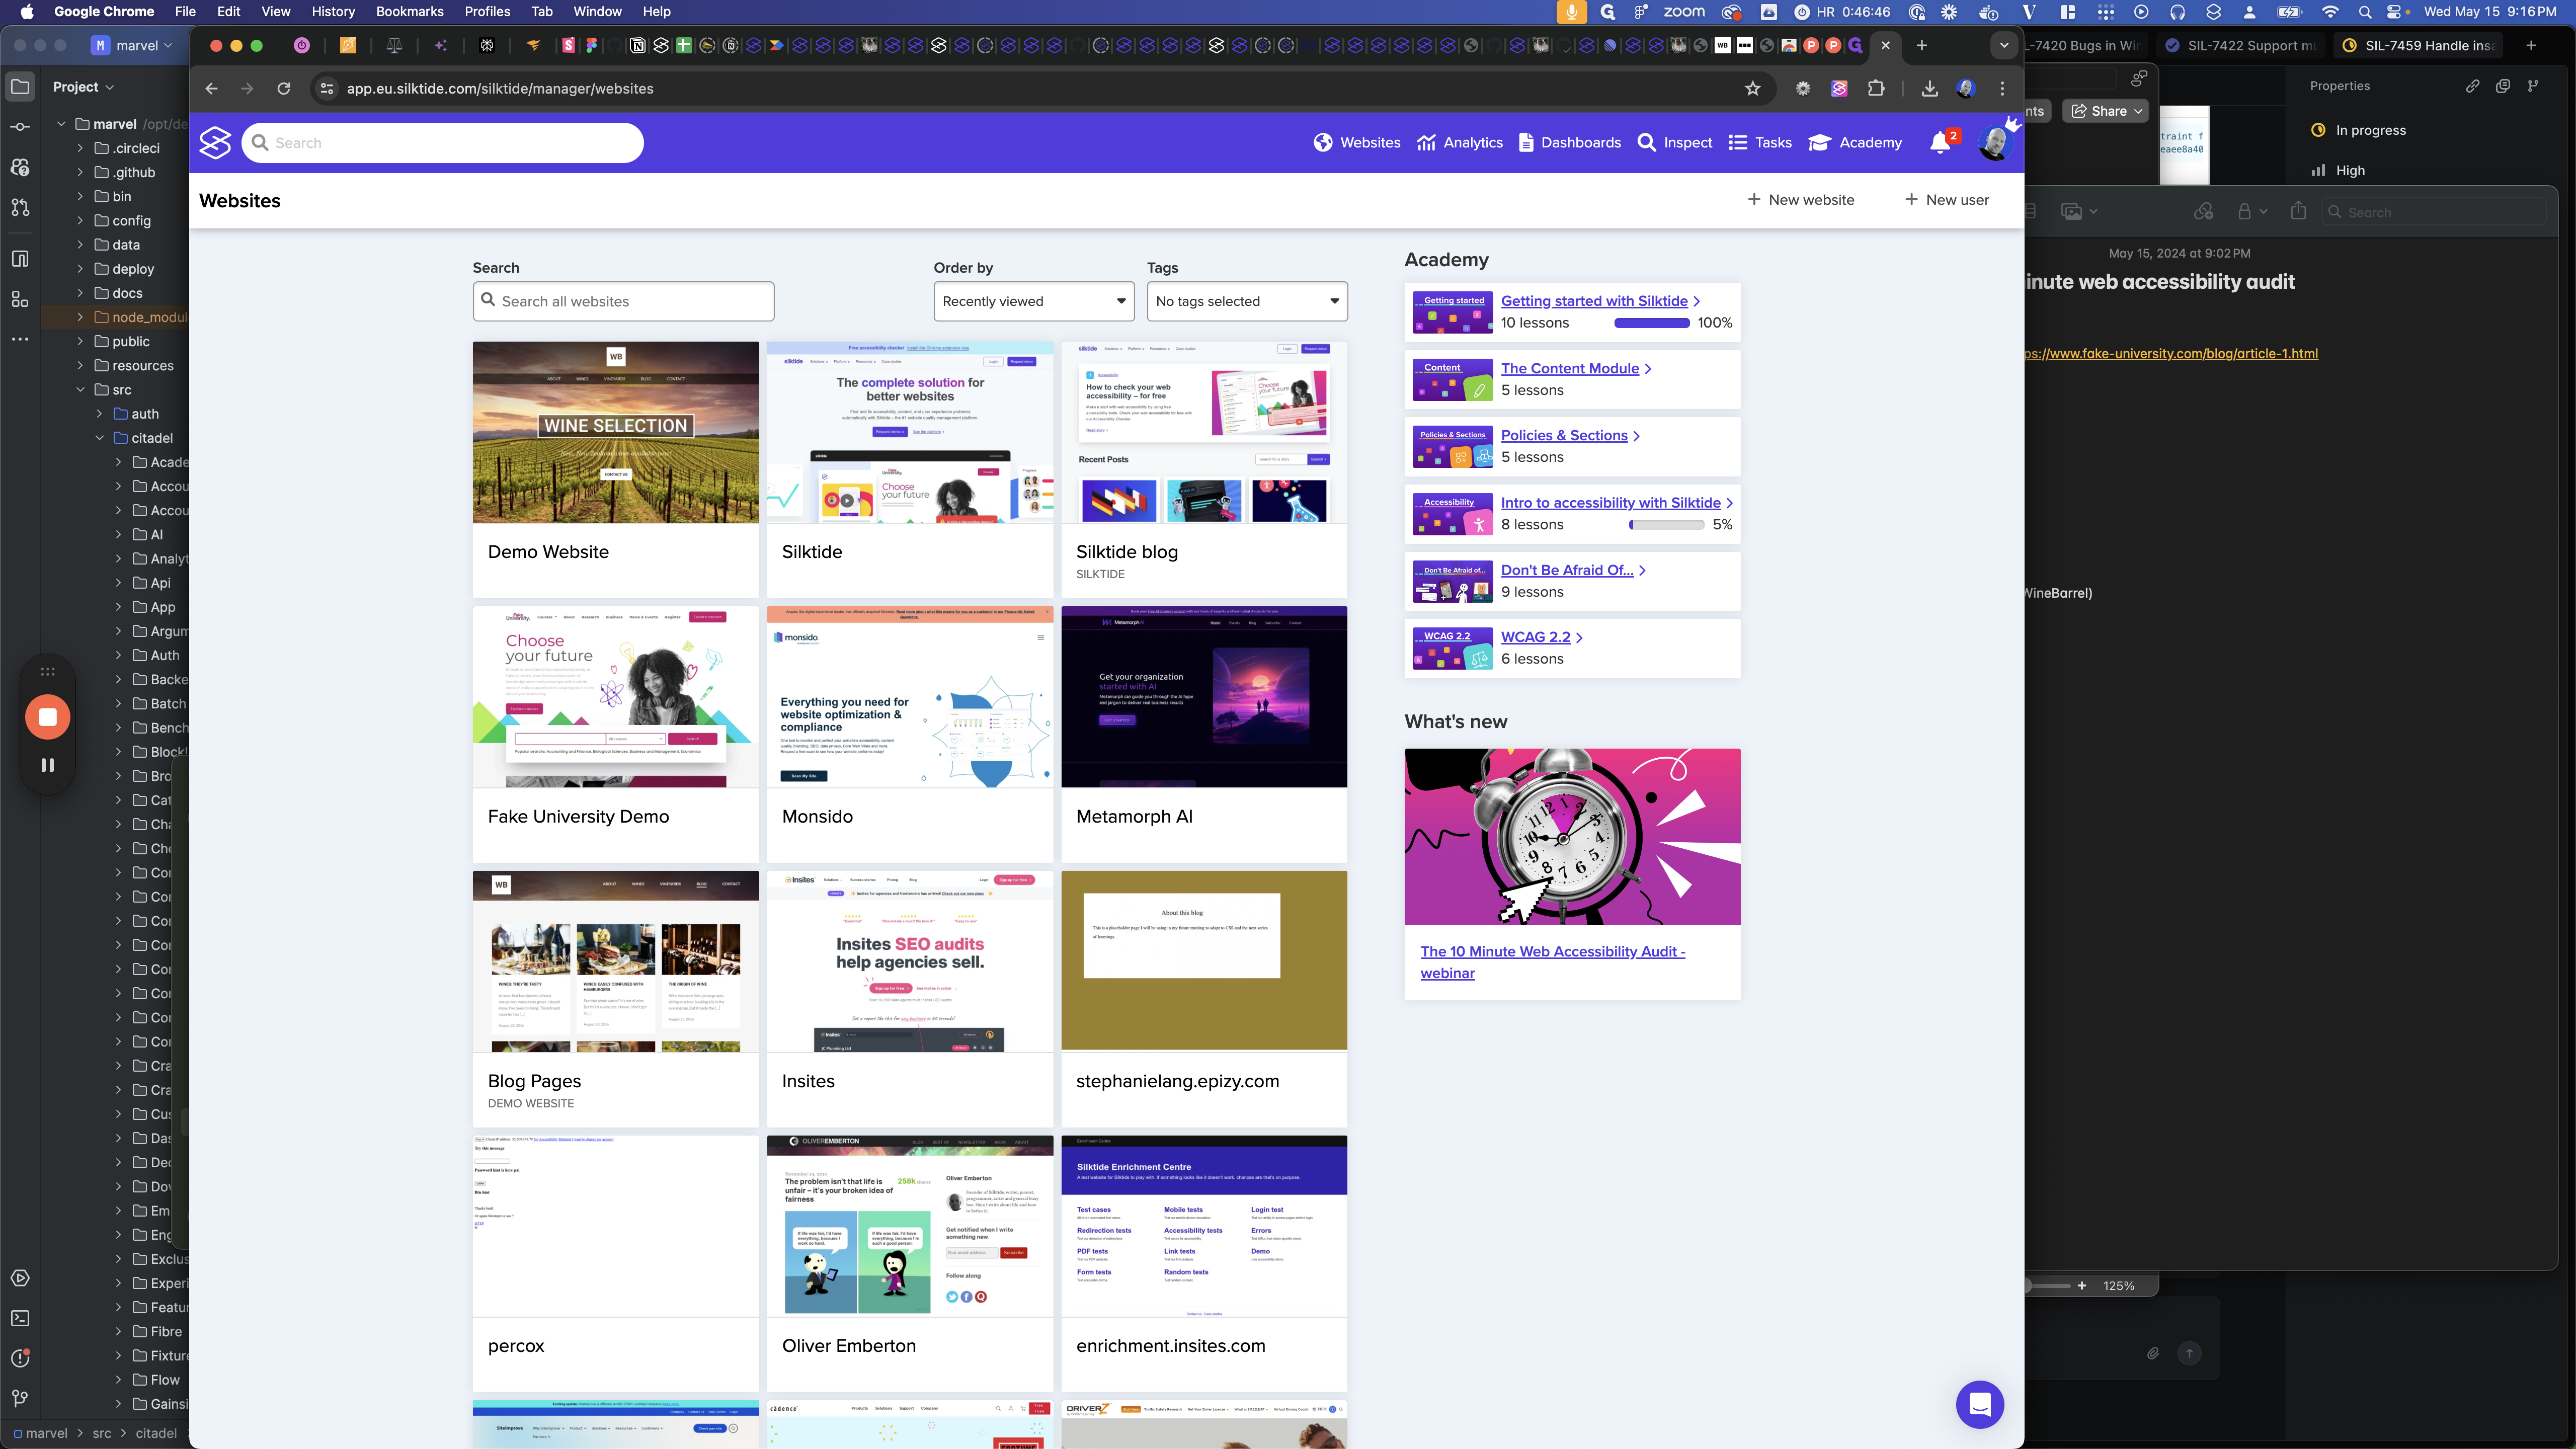
Task: Open the Oliver Emberton website card
Action: 910,1263
